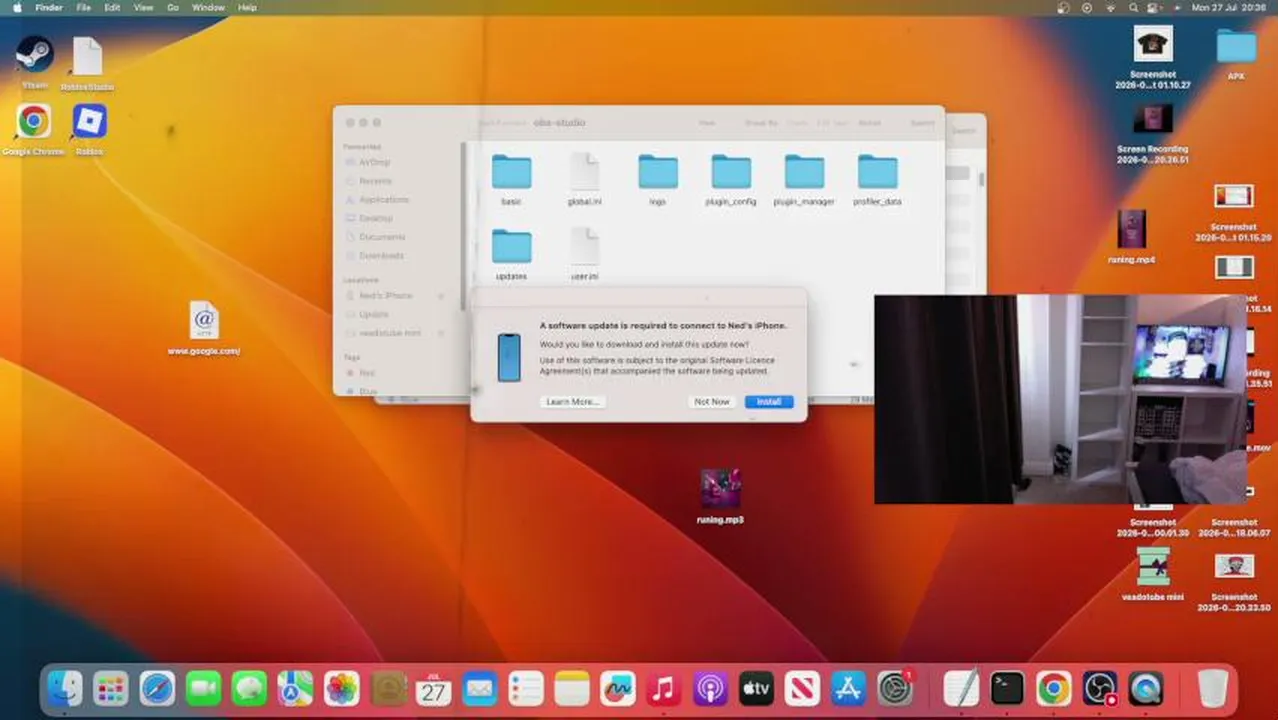Open the Go menu

click(x=173, y=7)
